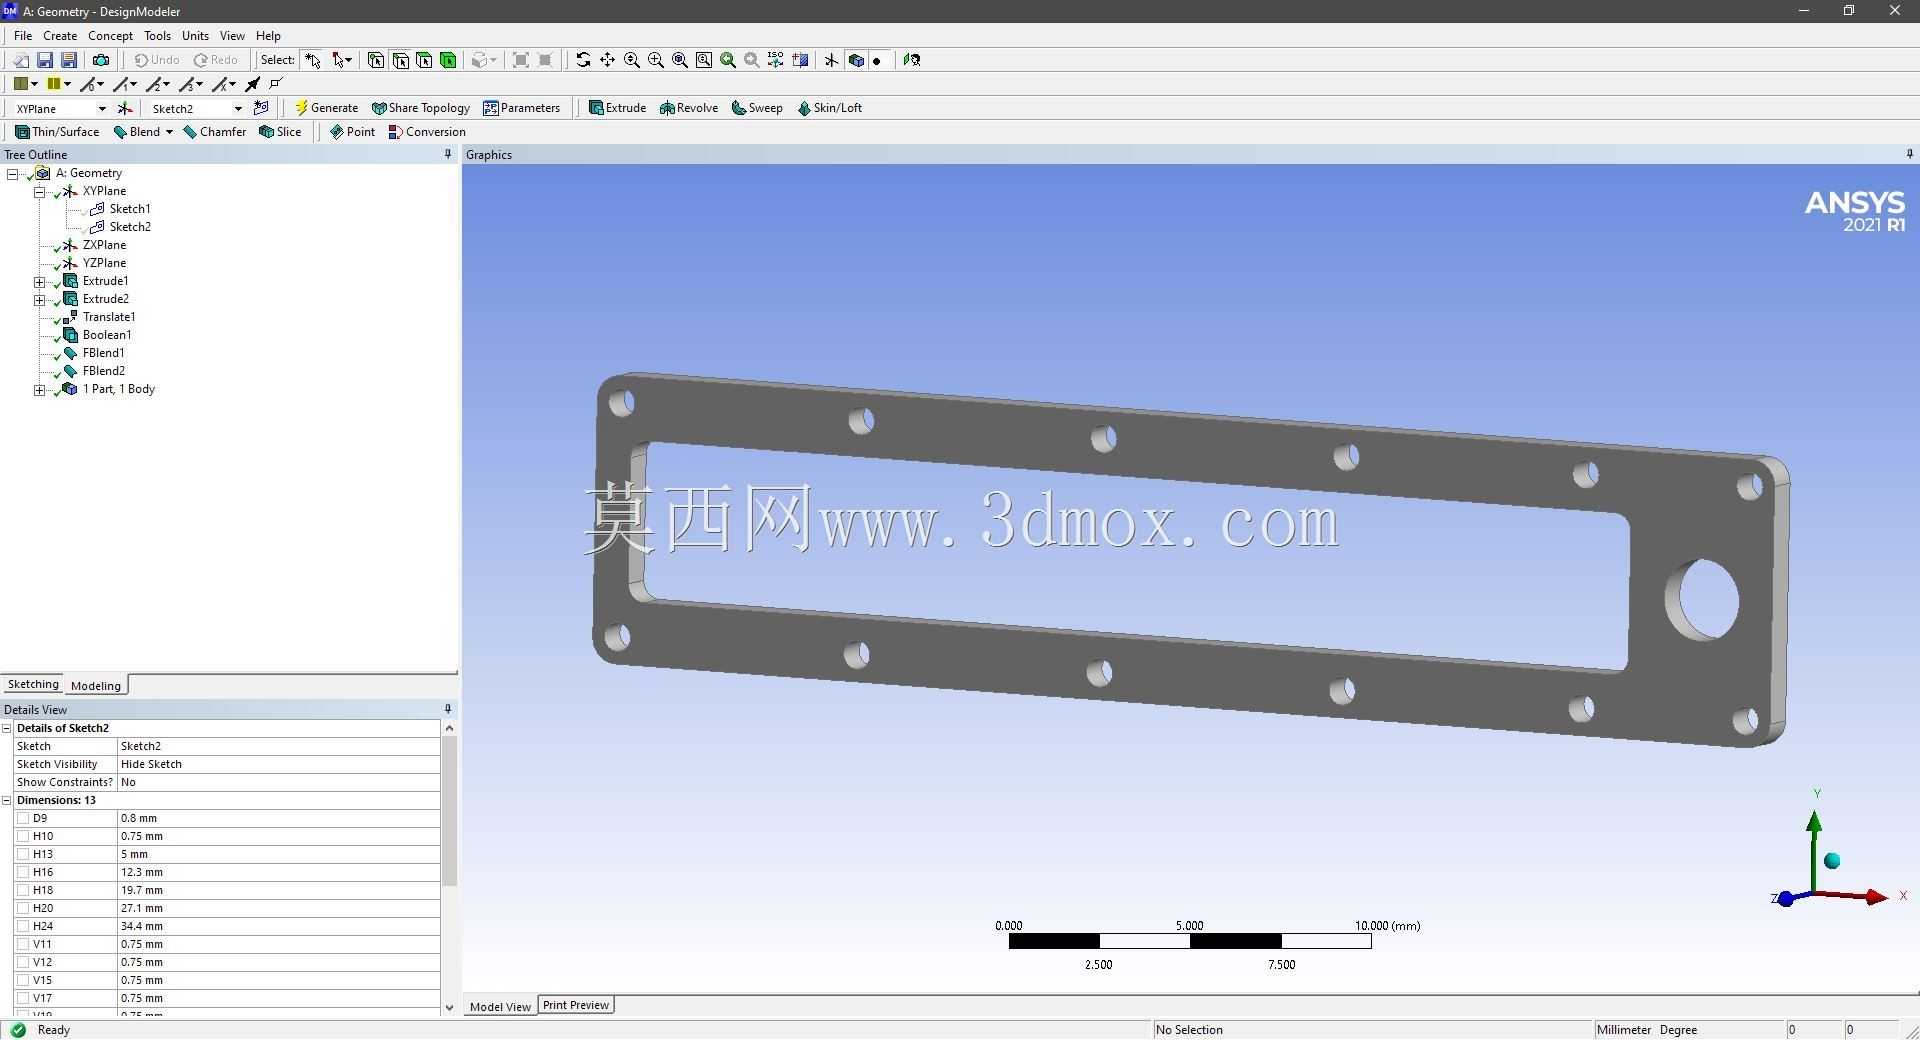Open the yellow edge coloring swatch tool

(54, 84)
